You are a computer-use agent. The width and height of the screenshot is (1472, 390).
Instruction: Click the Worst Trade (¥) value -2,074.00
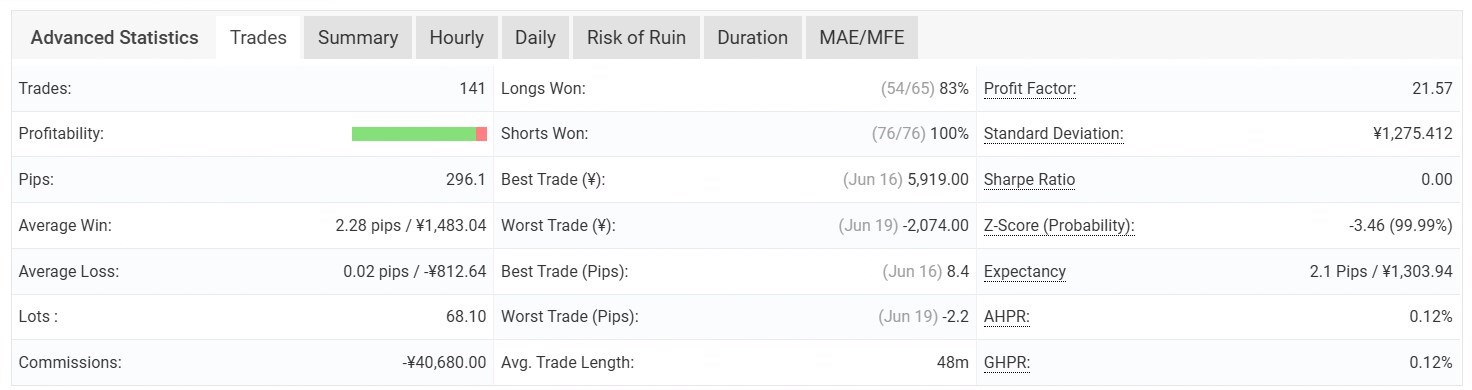pos(936,226)
